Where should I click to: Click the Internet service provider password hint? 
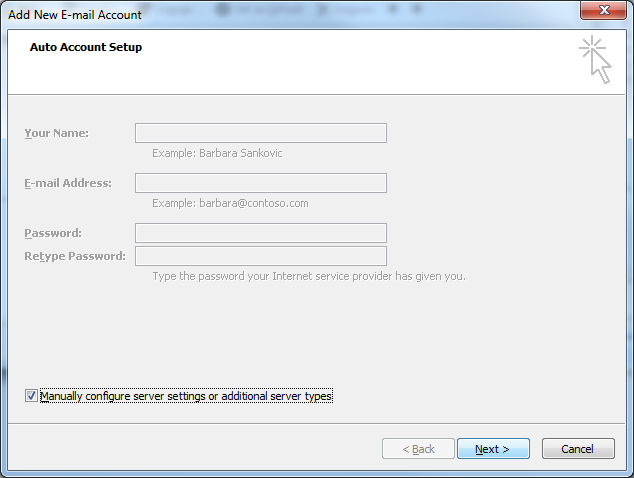coord(309,276)
